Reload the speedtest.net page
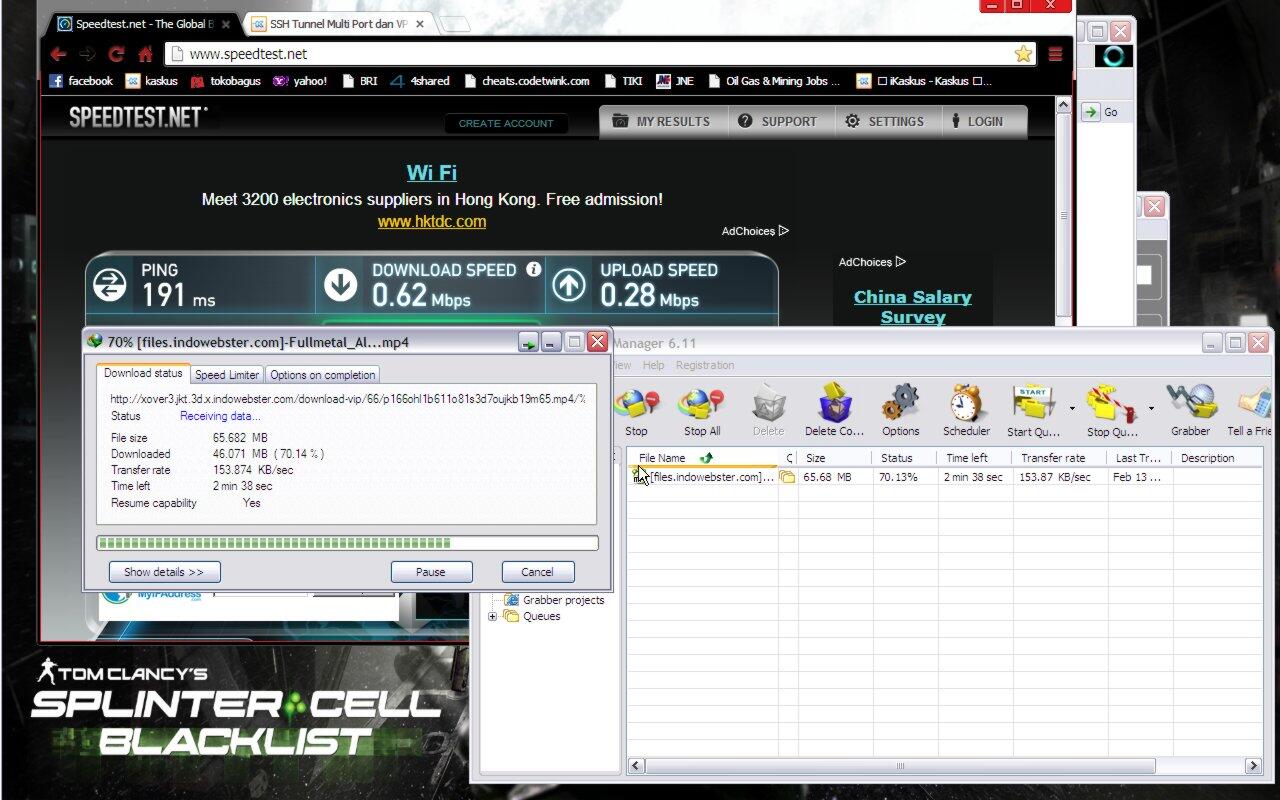 click(x=116, y=54)
